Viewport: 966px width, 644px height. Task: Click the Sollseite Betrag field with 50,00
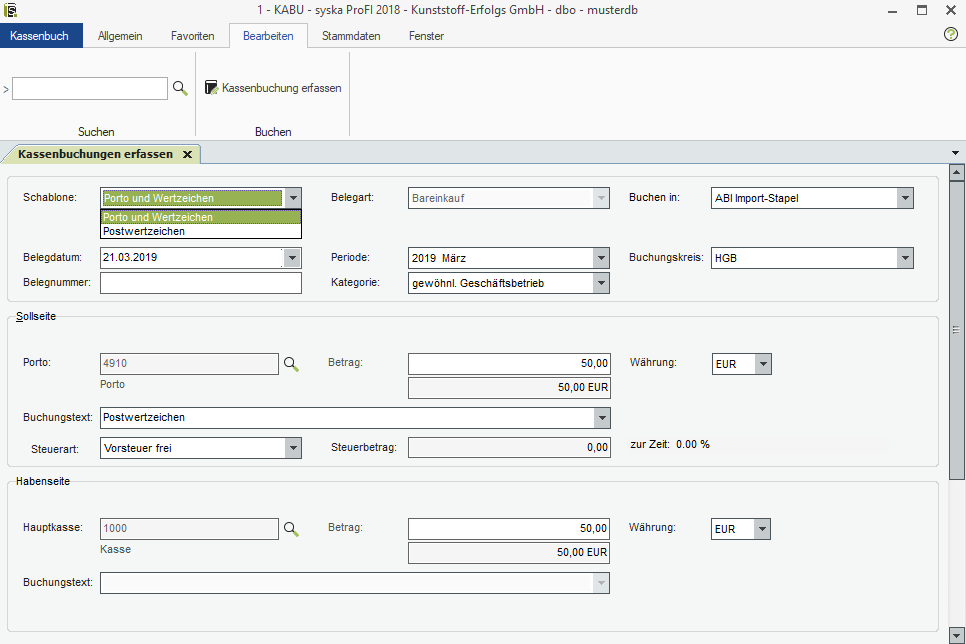tap(509, 364)
